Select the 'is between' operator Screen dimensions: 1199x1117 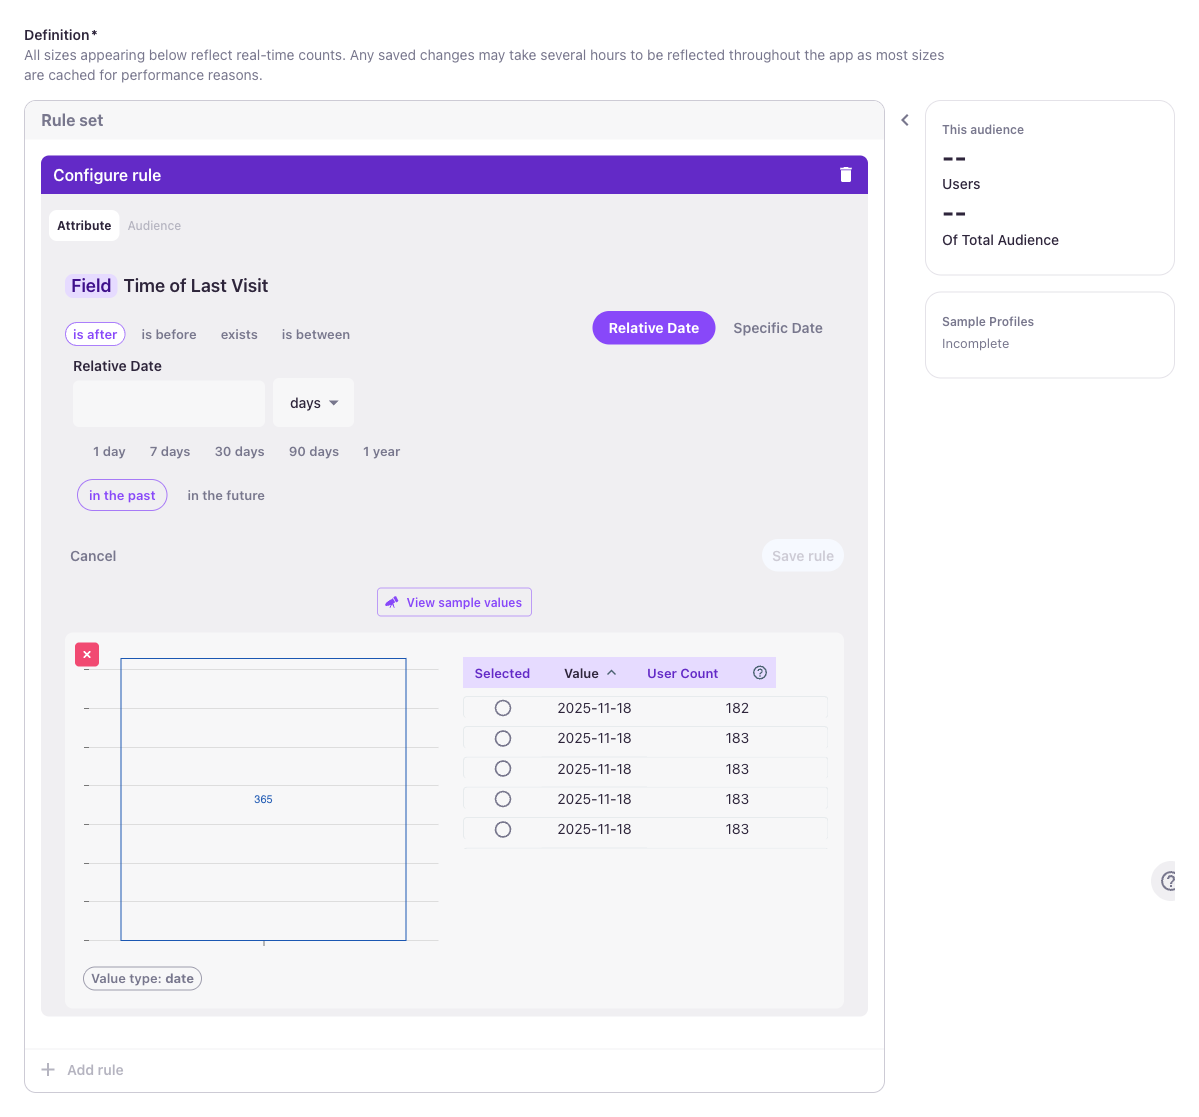(316, 334)
